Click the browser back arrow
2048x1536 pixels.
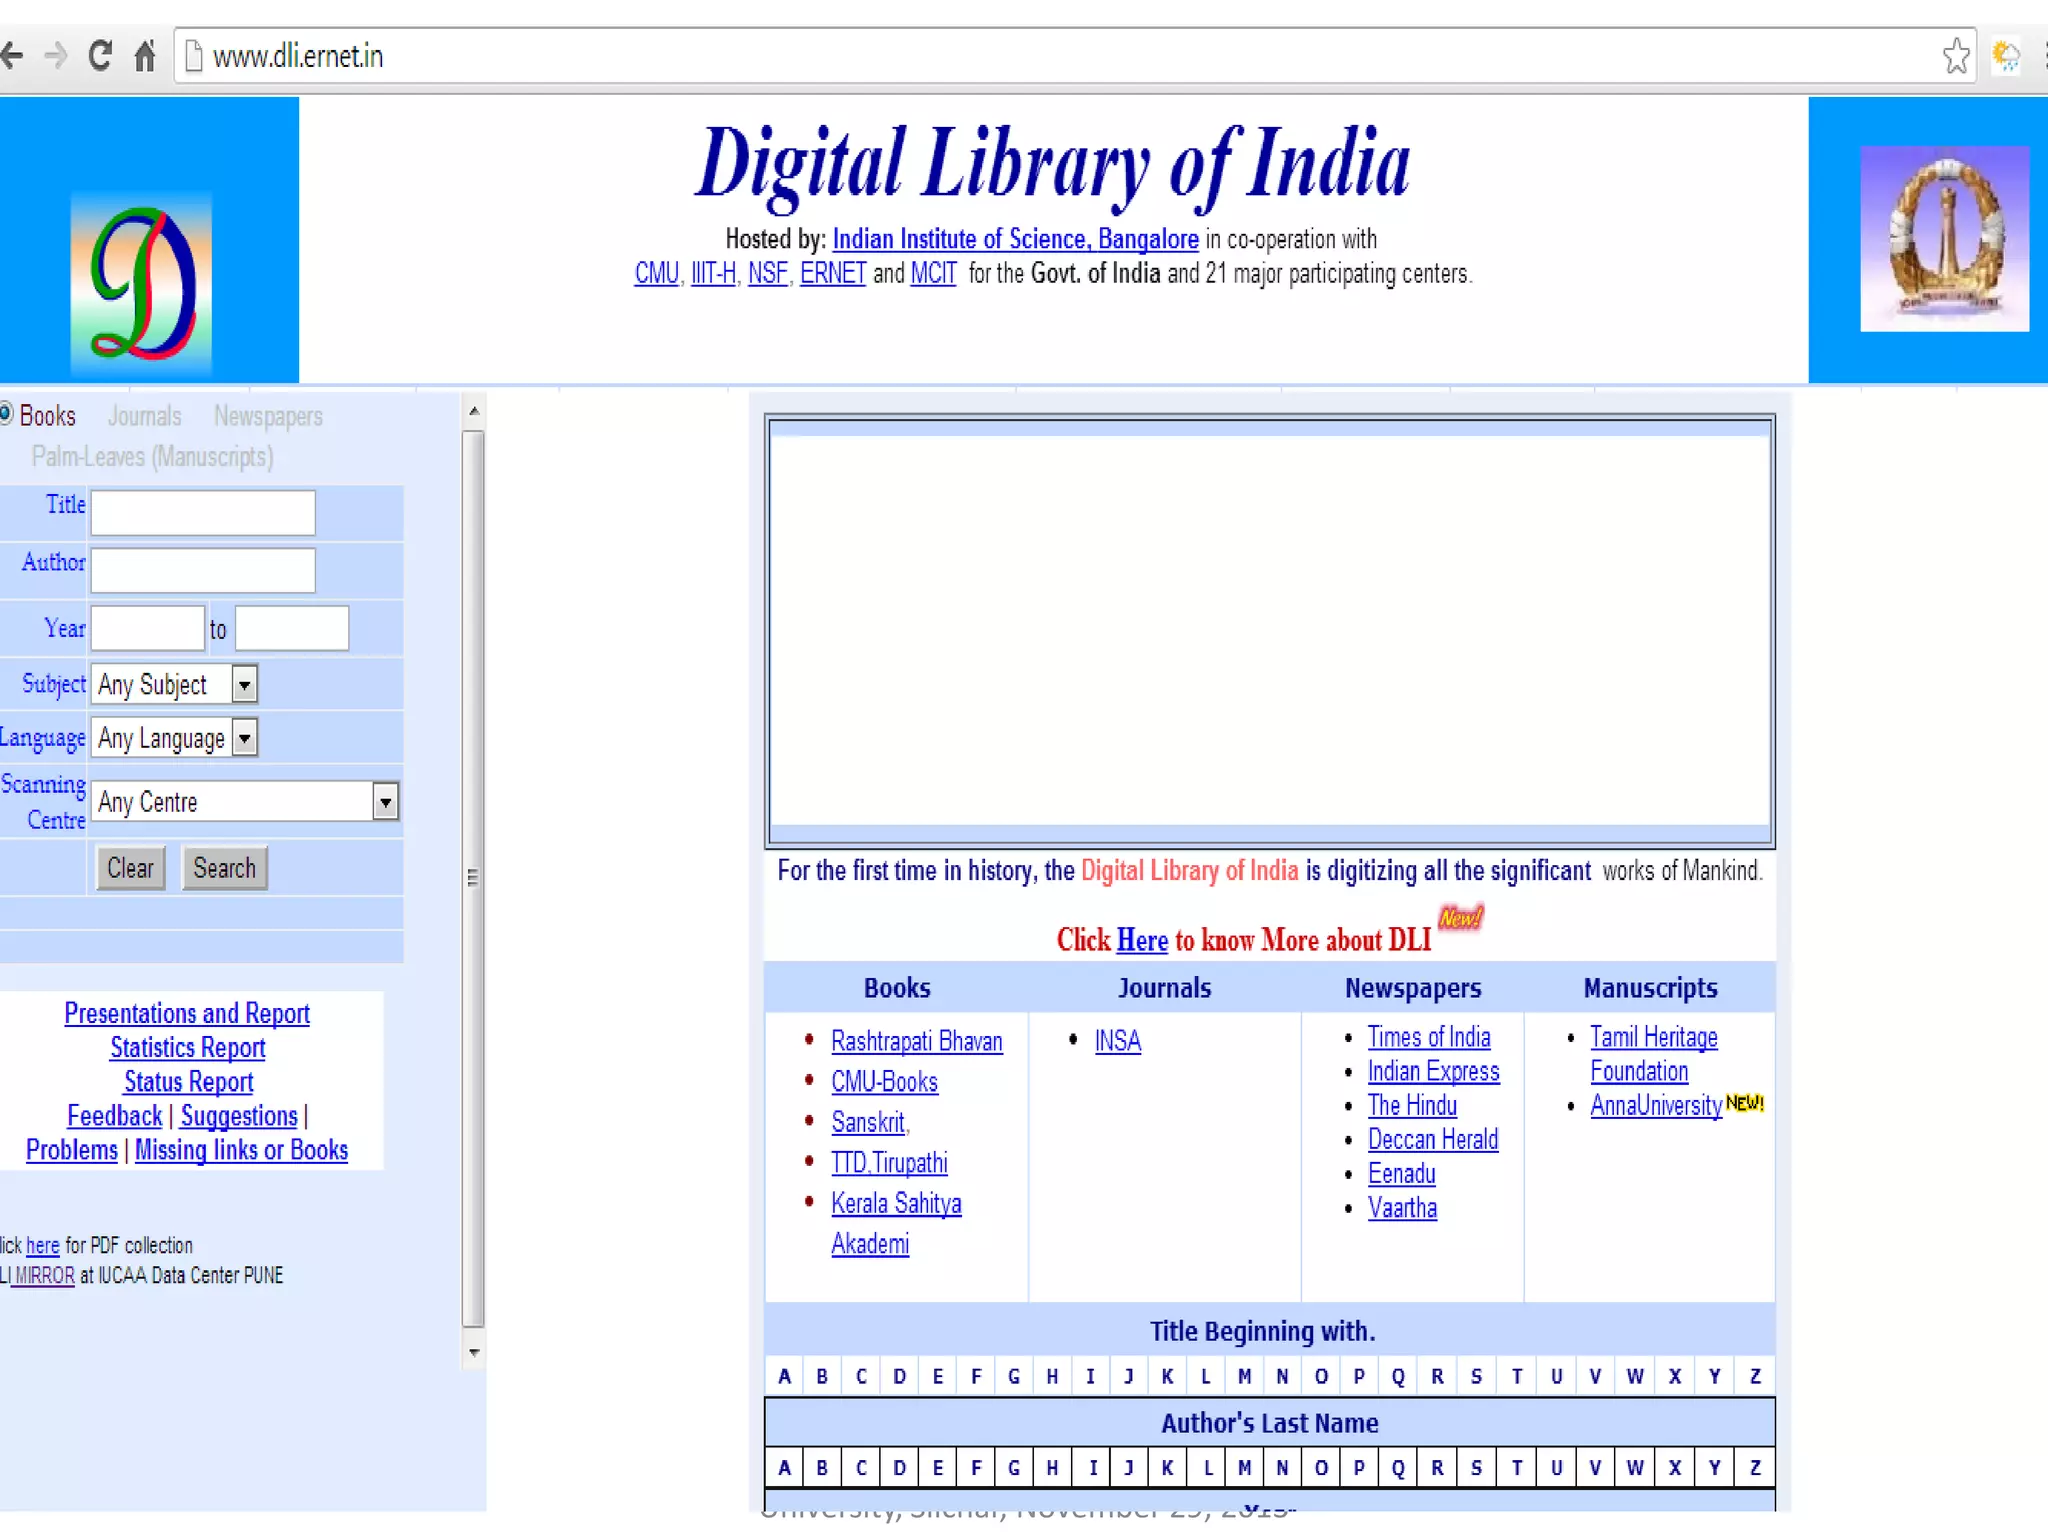click(11, 55)
